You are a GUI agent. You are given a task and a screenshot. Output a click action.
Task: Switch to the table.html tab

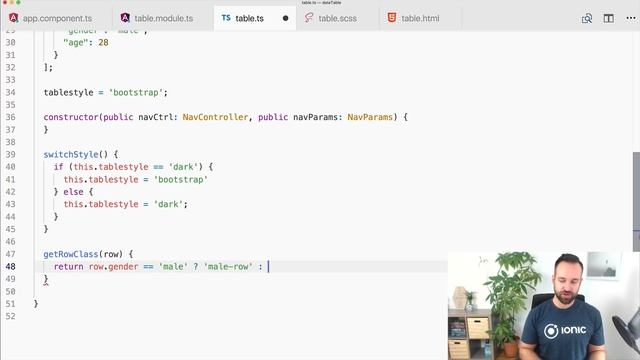pyautogui.click(x=420, y=18)
